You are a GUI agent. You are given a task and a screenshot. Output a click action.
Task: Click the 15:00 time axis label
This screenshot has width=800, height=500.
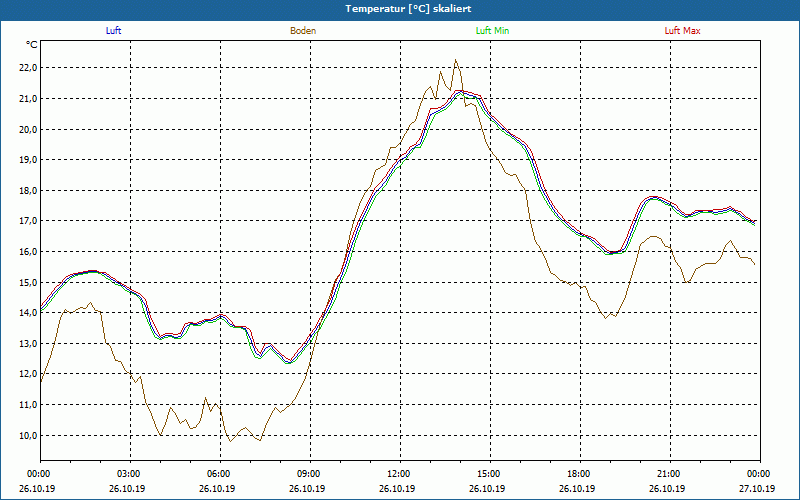[490, 474]
